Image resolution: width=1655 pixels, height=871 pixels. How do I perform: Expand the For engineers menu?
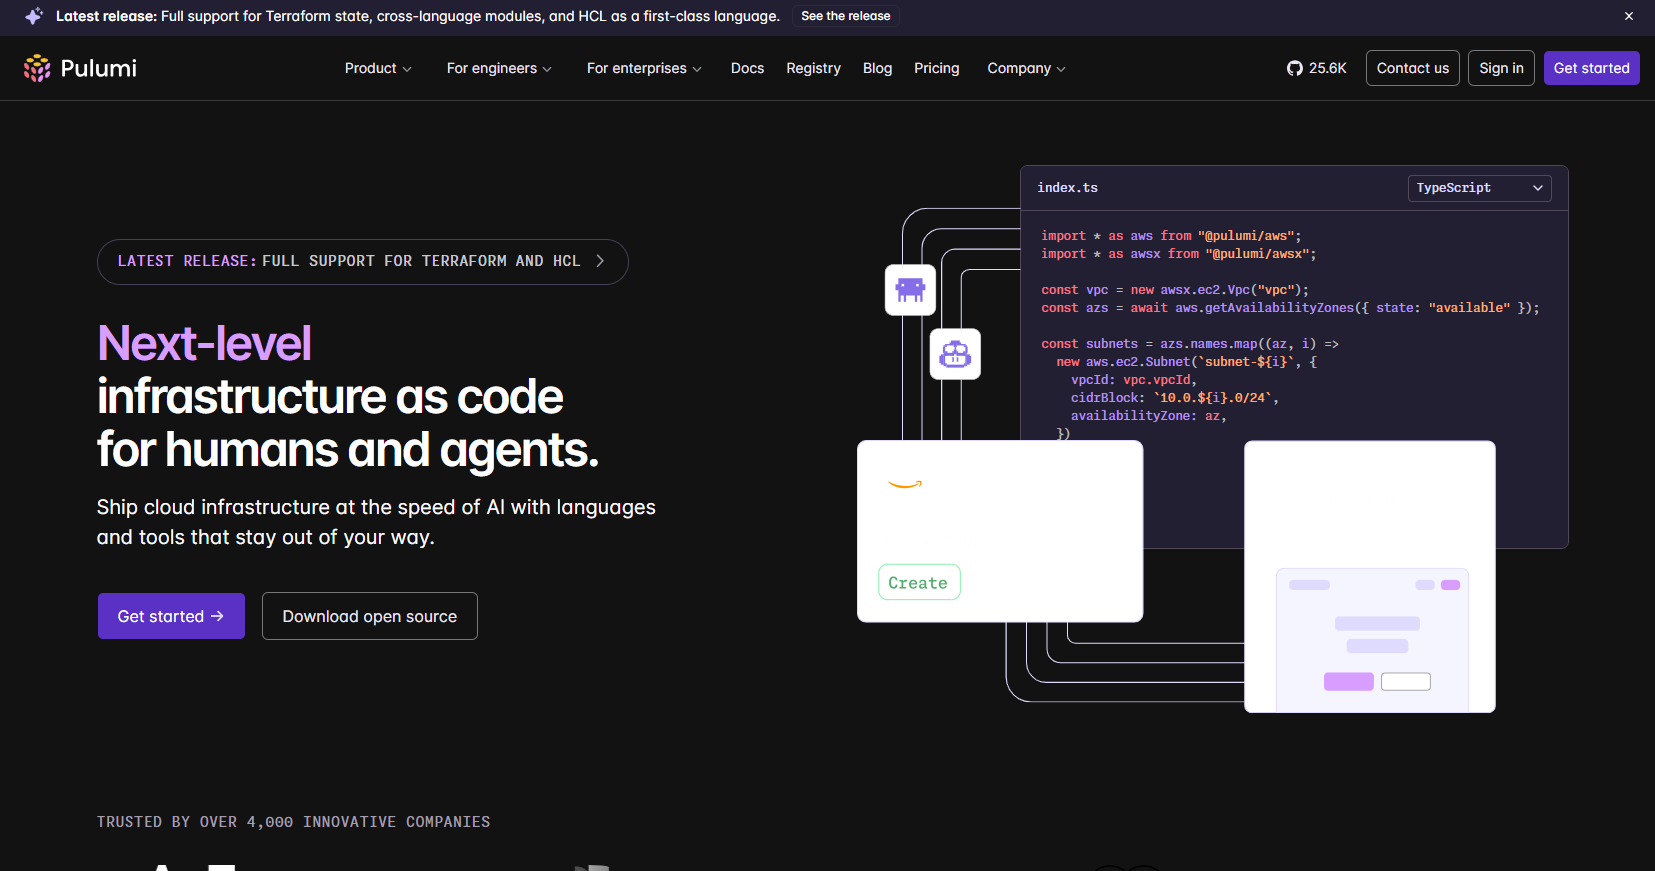point(499,68)
